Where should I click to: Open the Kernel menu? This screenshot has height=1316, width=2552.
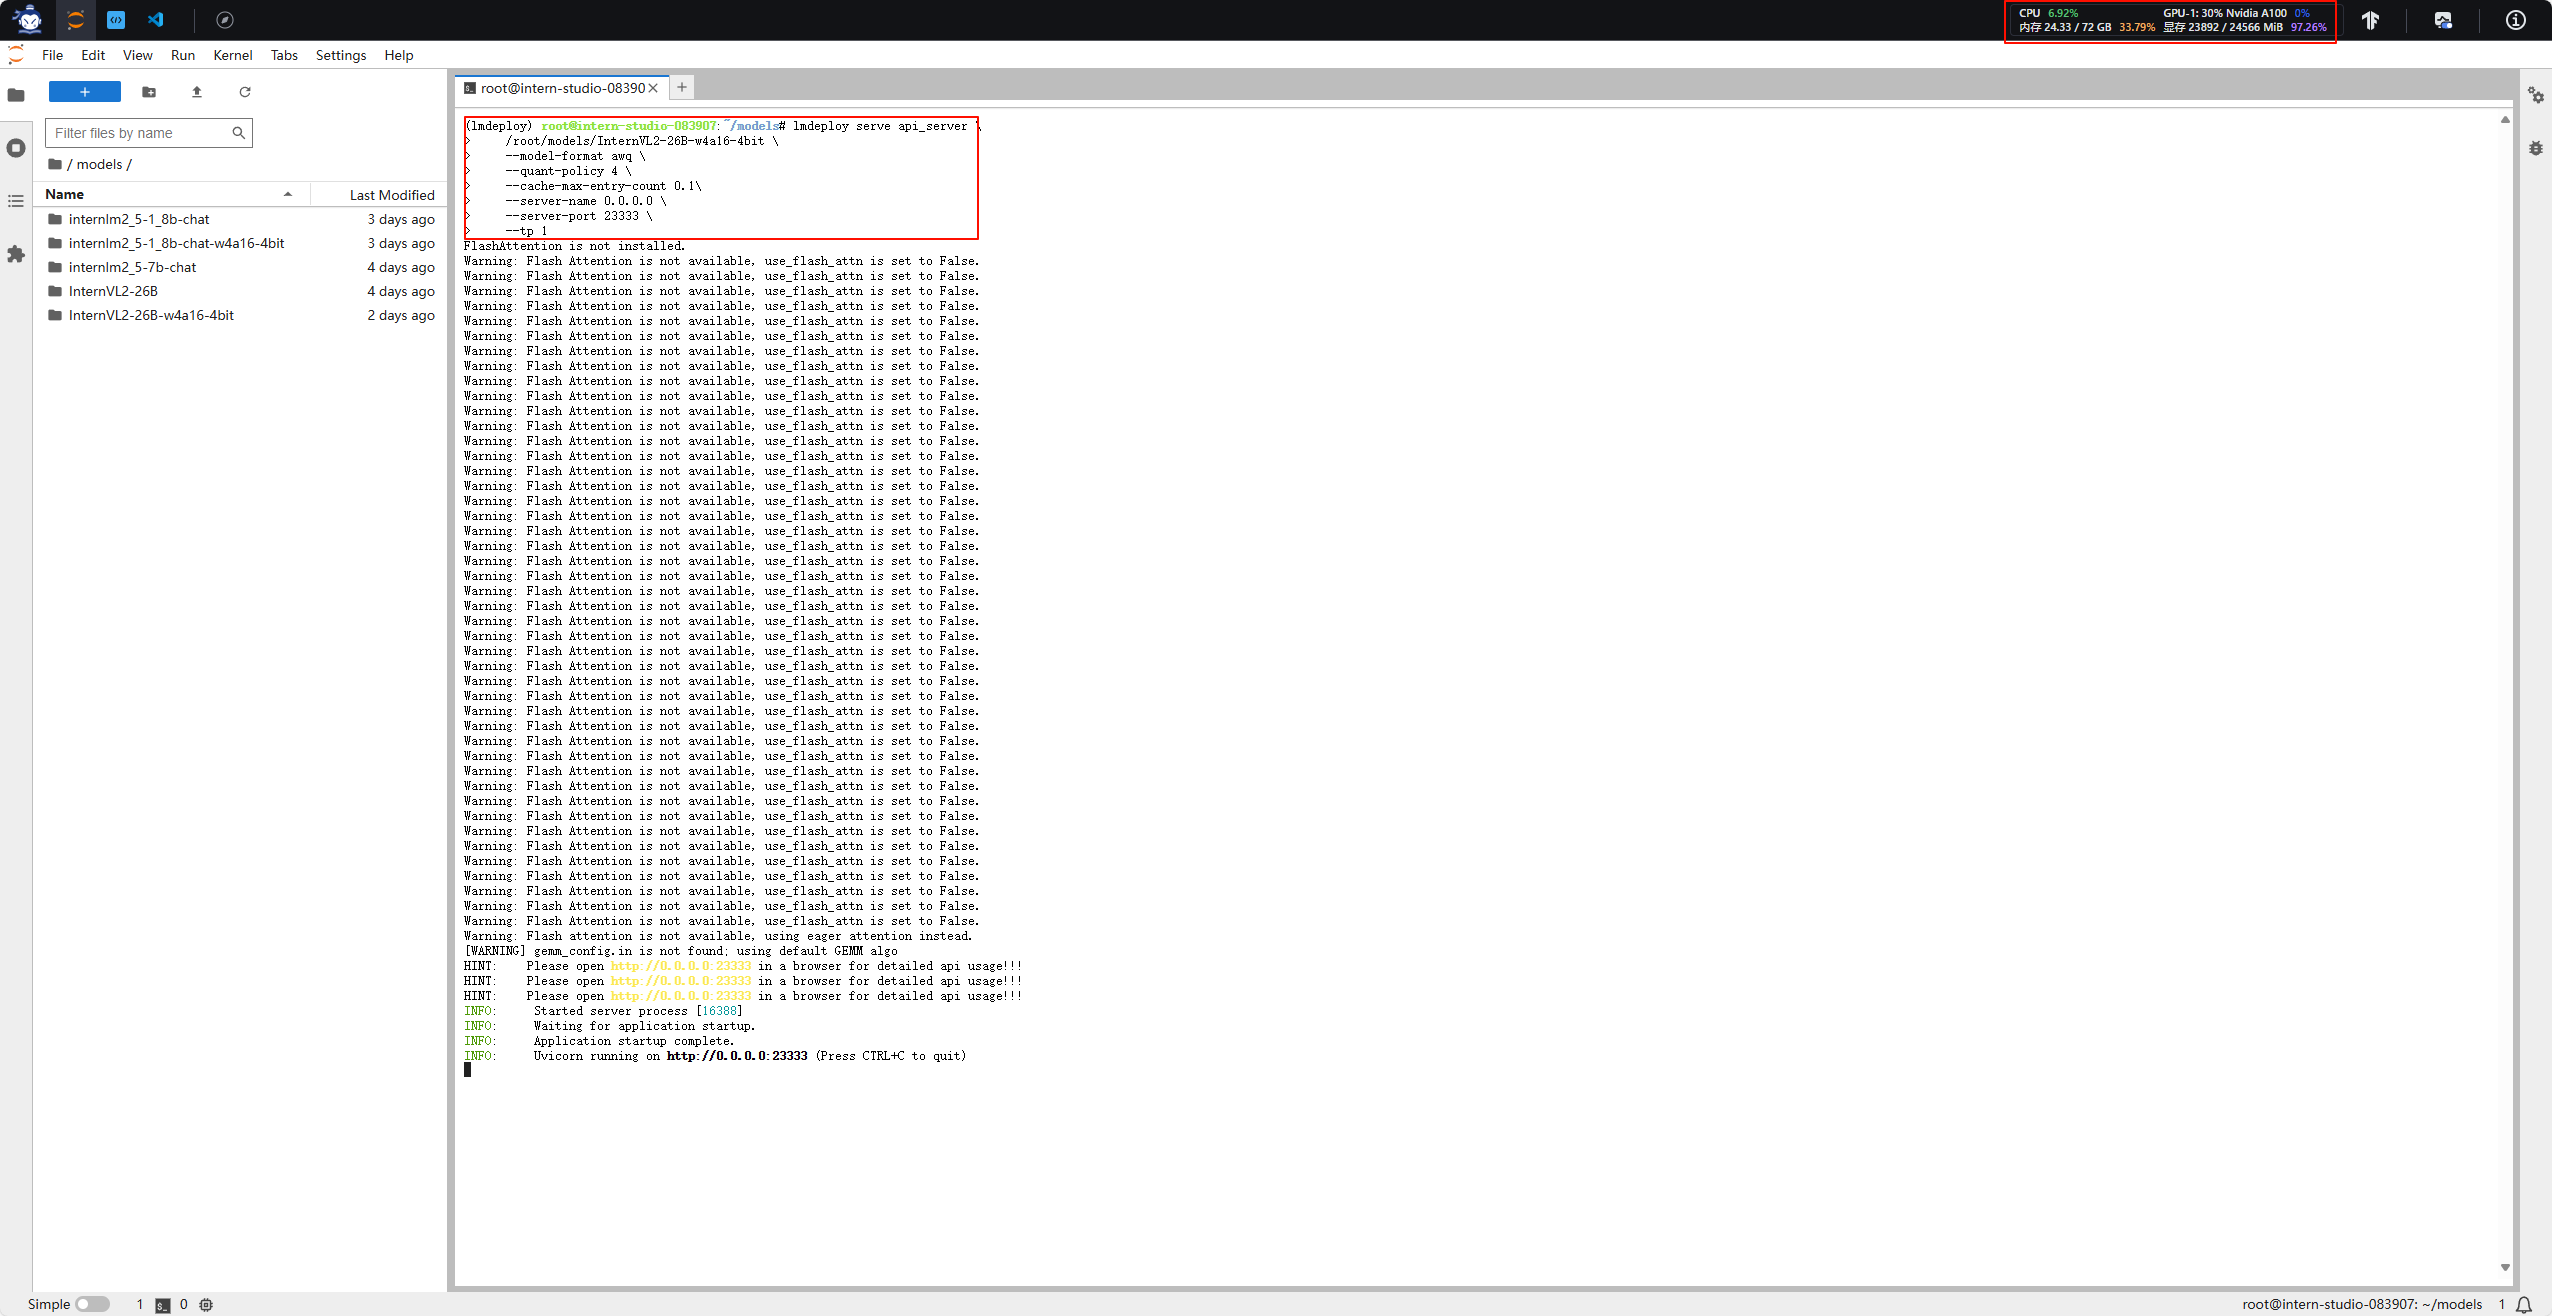point(232,55)
